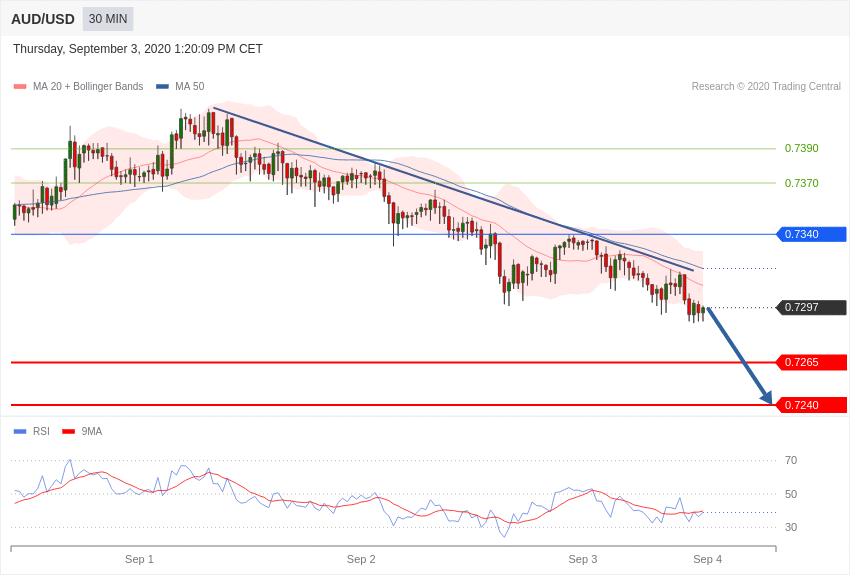The height and width of the screenshot is (576, 850).
Task: Click the MA 20 + Bollinger Bands label
Action: [x=88, y=86]
